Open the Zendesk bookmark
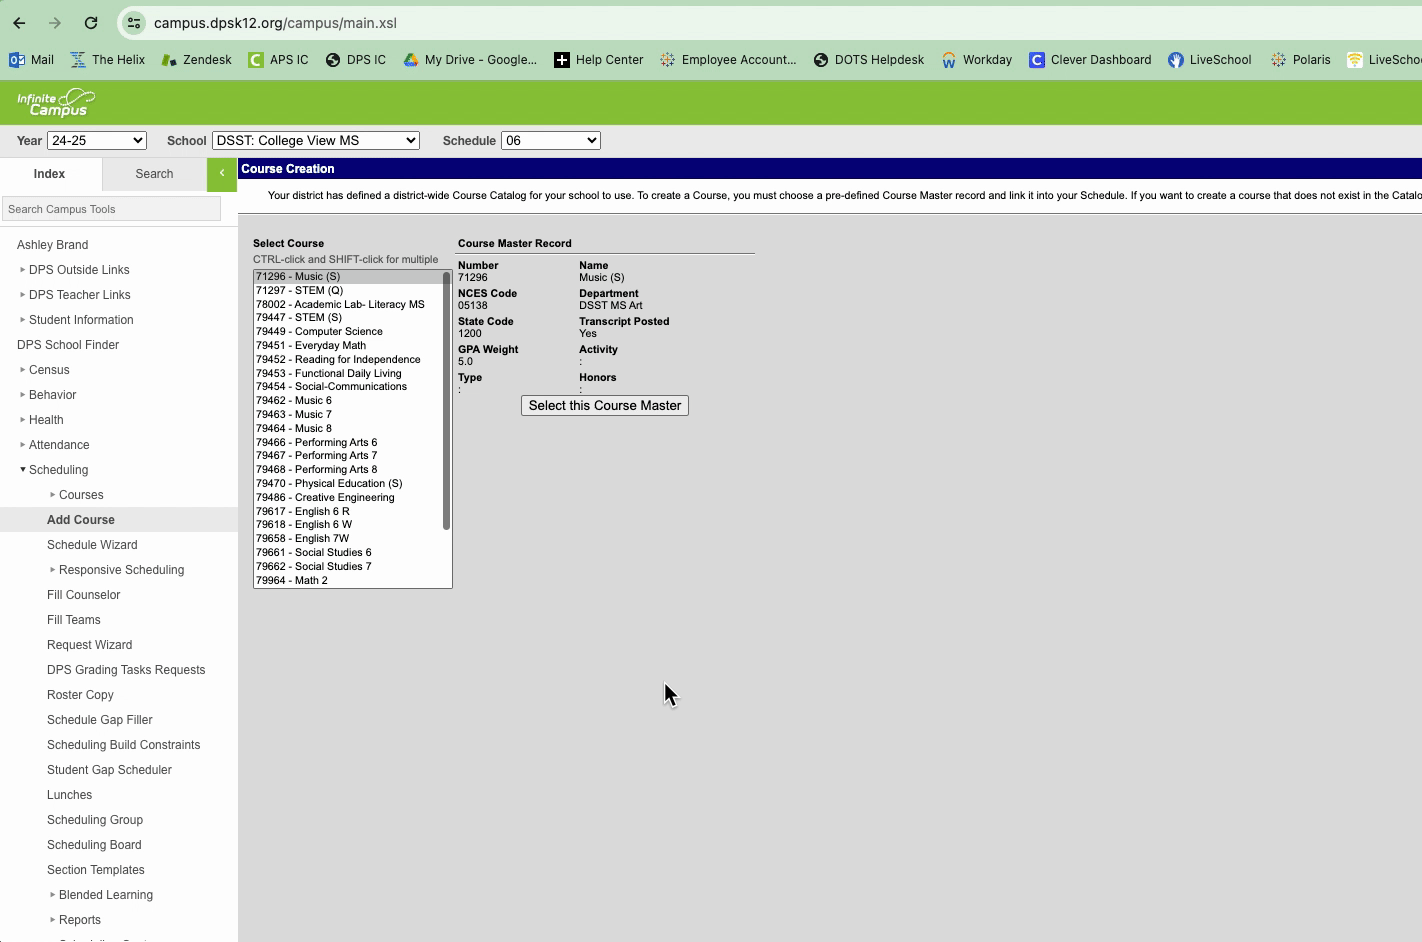Viewport: 1422px width, 942px height. coord(196,60)
